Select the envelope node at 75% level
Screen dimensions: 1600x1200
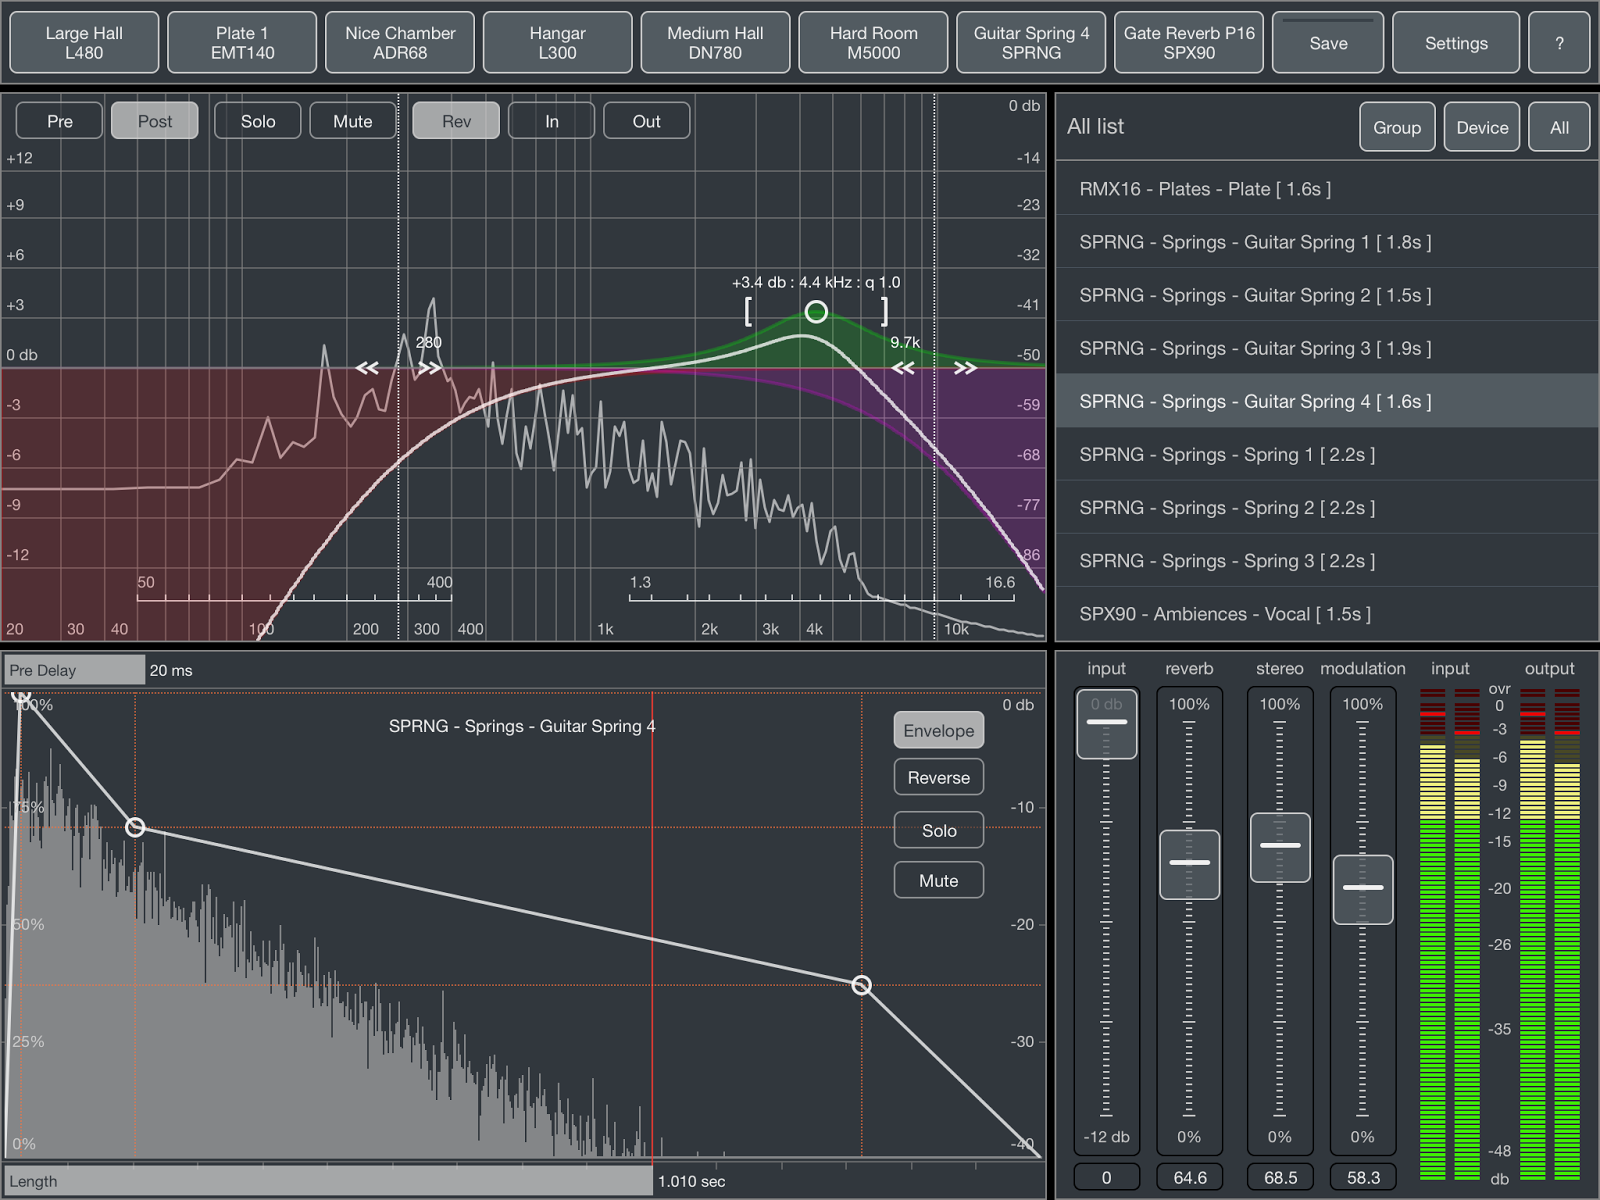pos(135,827)
